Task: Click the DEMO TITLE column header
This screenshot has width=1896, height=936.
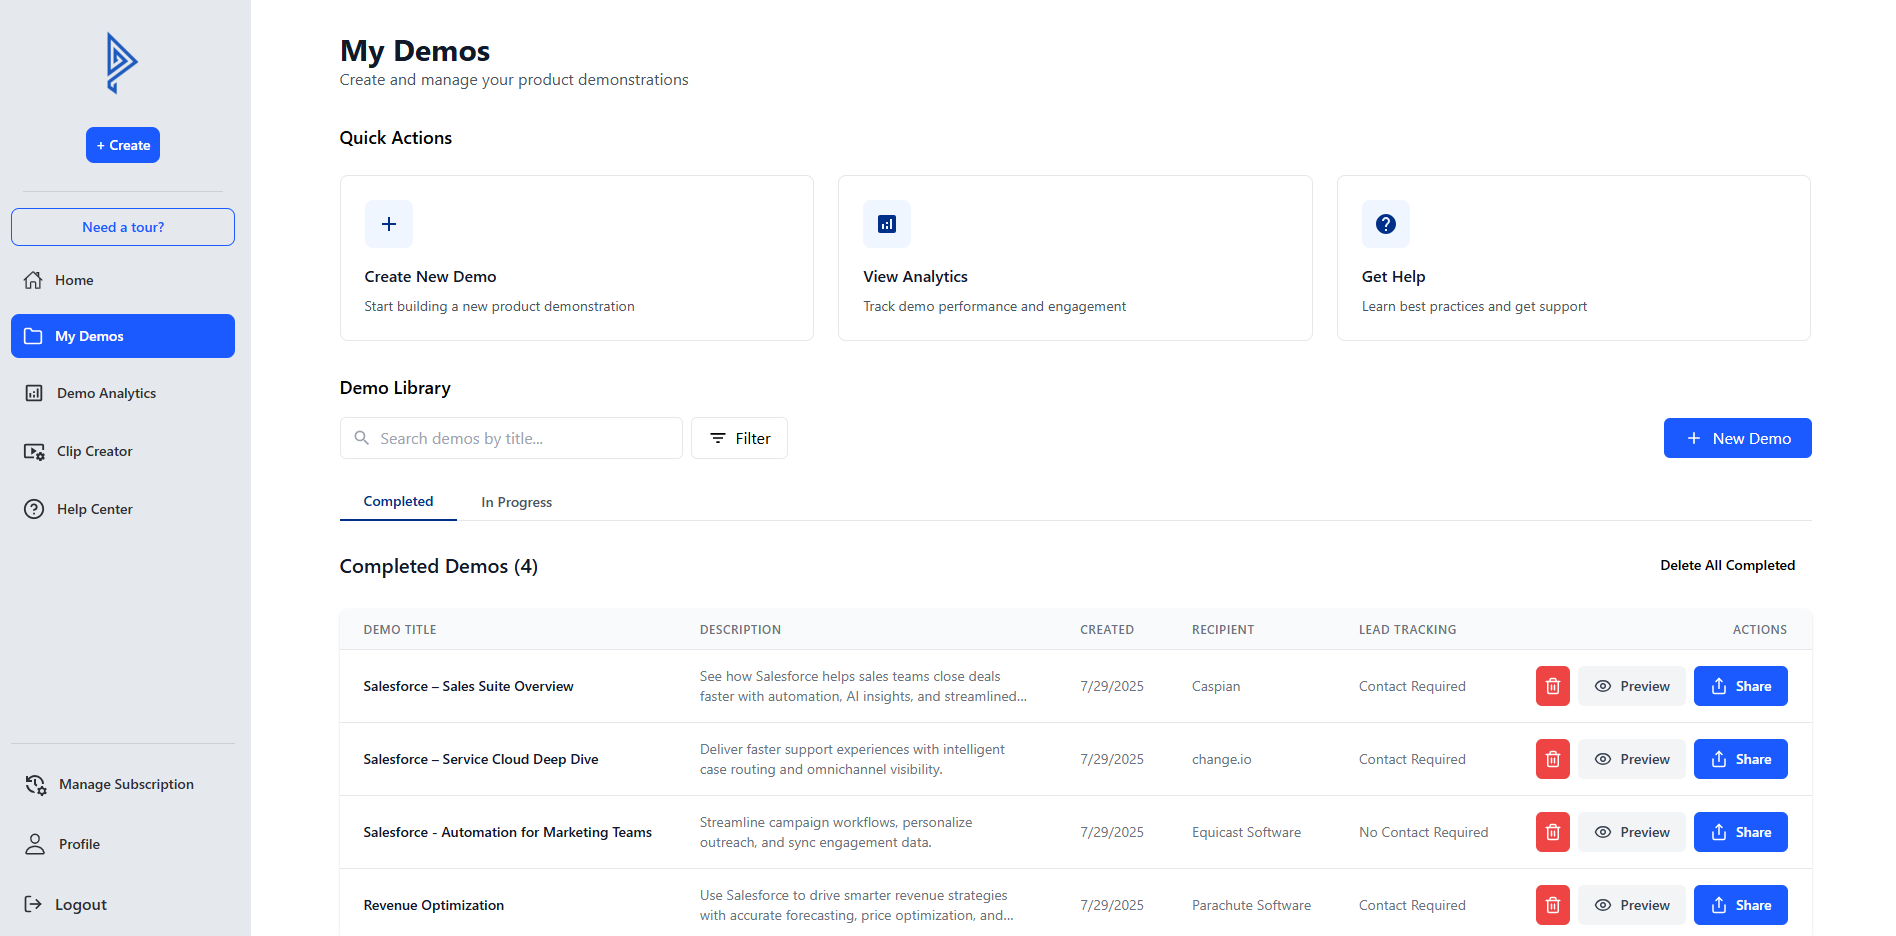Action: pyautogui.click(x=400, y=630)
